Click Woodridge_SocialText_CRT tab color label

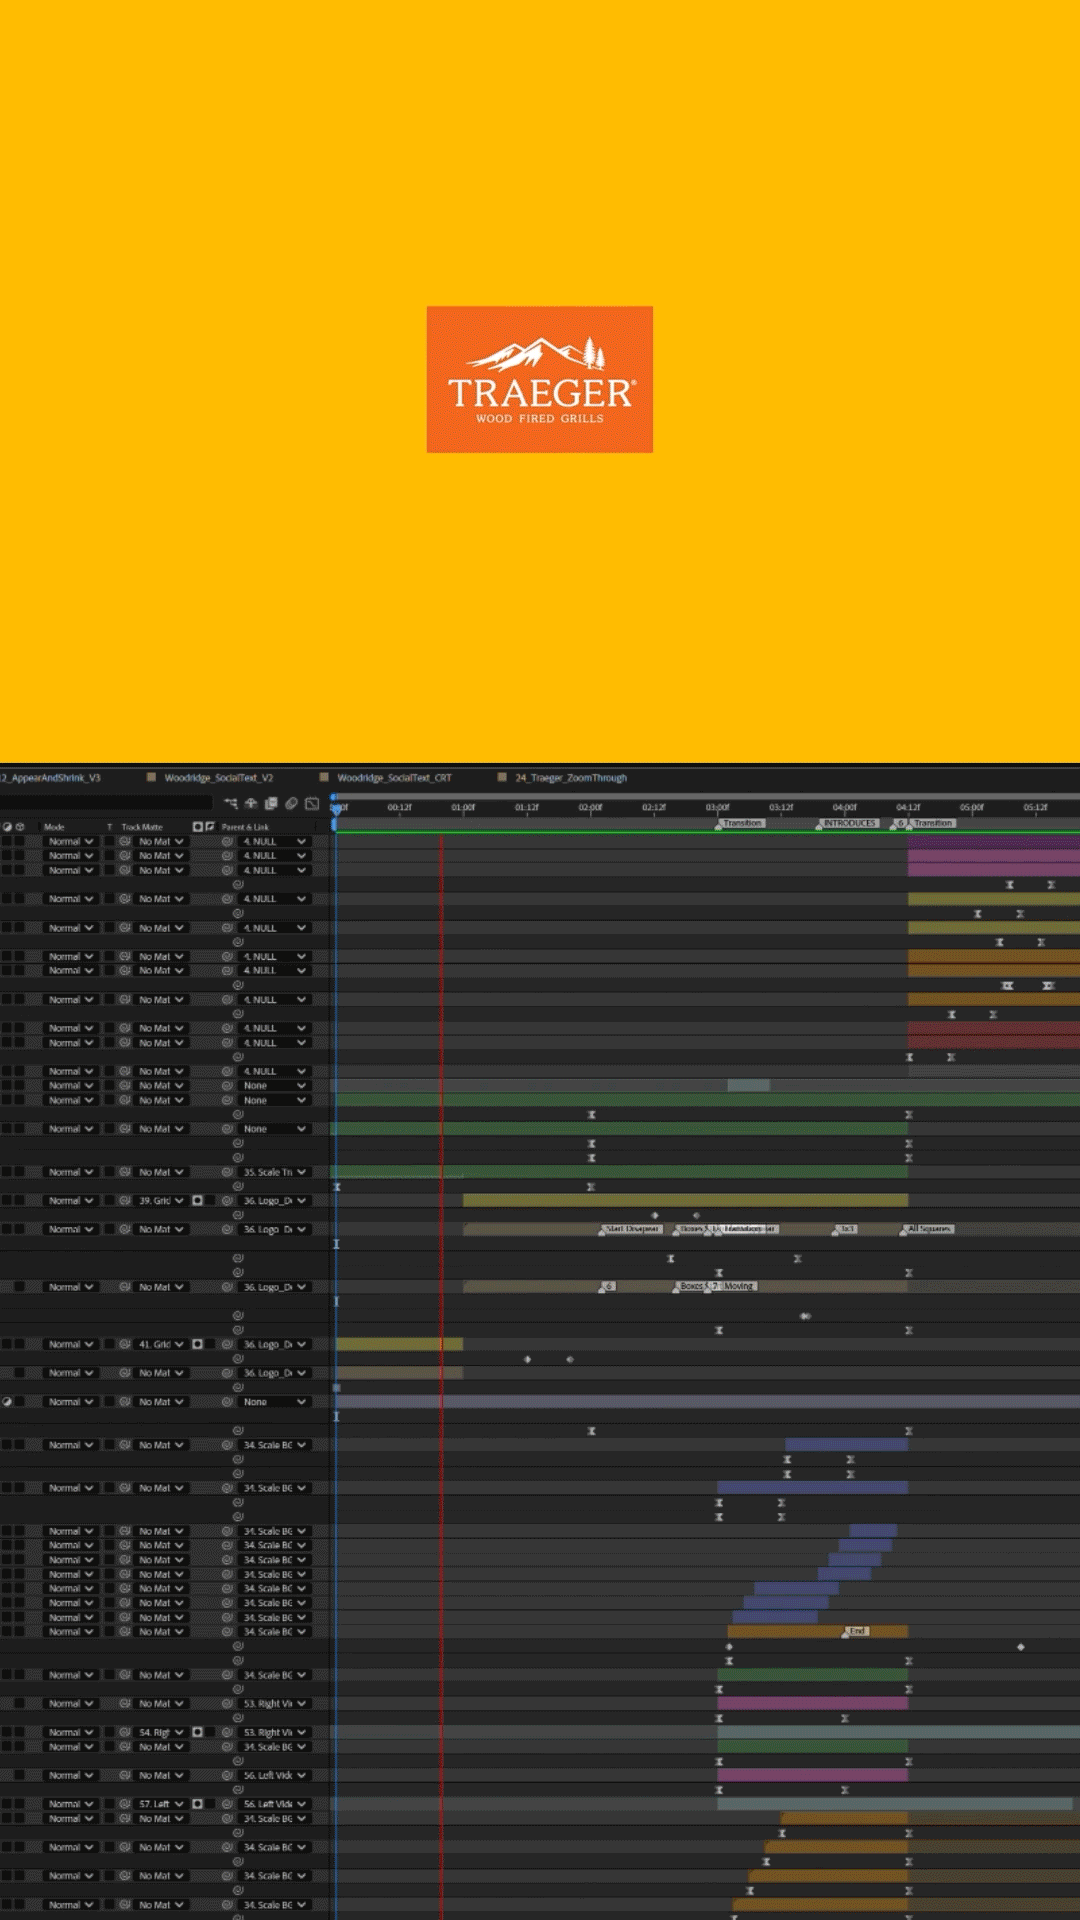click(x=324, y=777)
